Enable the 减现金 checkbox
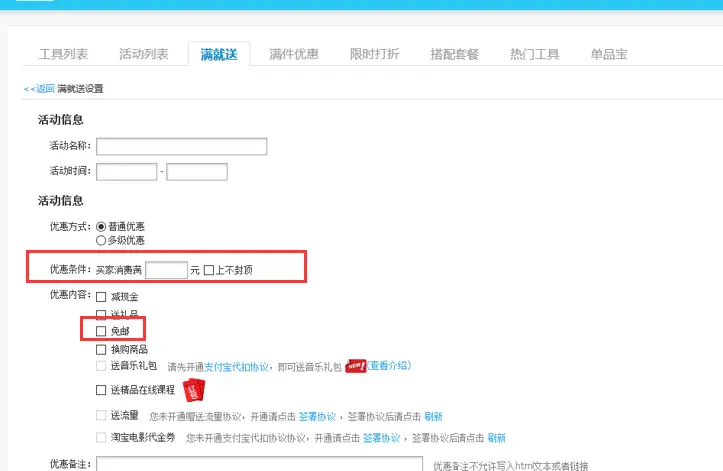This screenshot has height=471, width=723. 101,297
